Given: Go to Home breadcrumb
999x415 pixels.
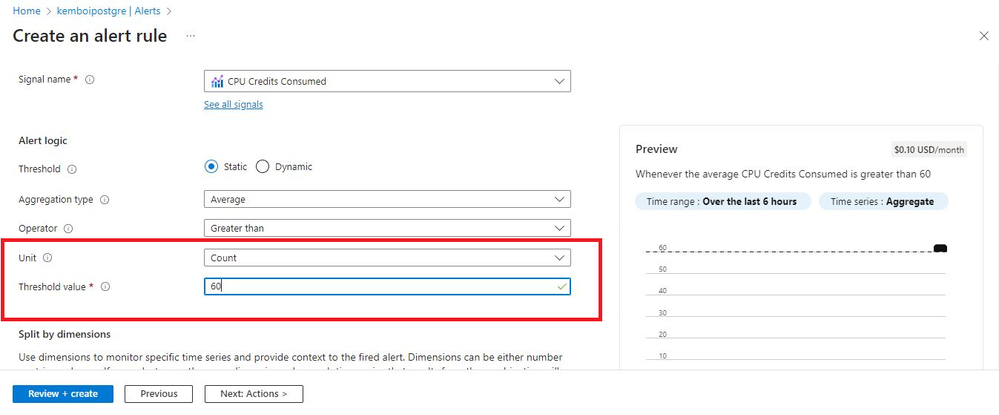Looking at the screenshot, I should pyautogui.click(x=25, y=11).
